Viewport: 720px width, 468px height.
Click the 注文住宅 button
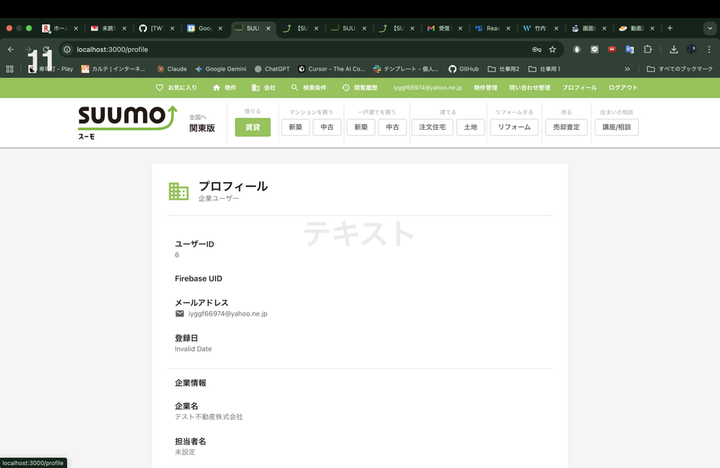coord(433,127)
